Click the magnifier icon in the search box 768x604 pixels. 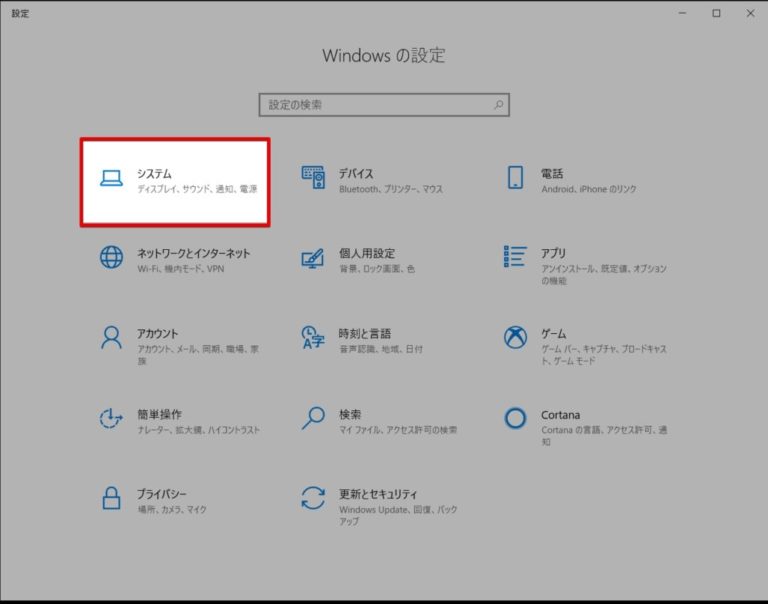click(x=498, y=105)
